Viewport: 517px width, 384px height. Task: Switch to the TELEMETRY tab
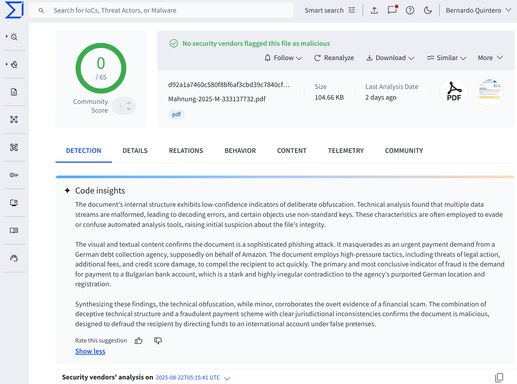pyautogui.click(x=346, y=151)
